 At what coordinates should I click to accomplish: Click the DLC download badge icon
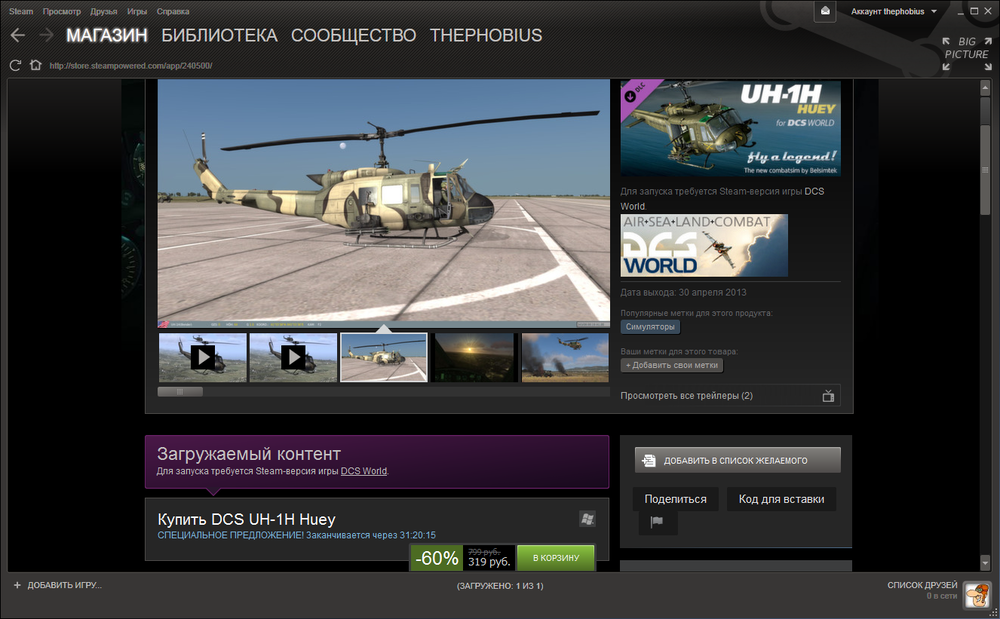click(x=630, y=96)
